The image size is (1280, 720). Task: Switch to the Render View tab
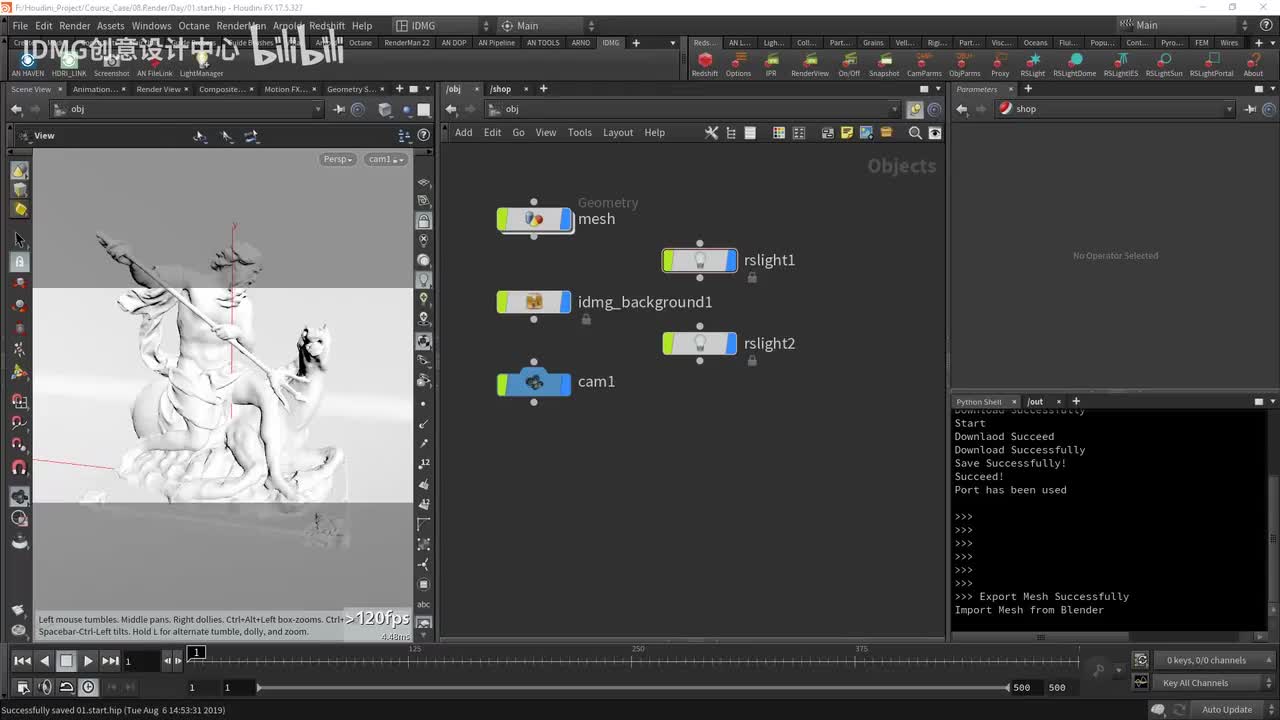point(158,89)
